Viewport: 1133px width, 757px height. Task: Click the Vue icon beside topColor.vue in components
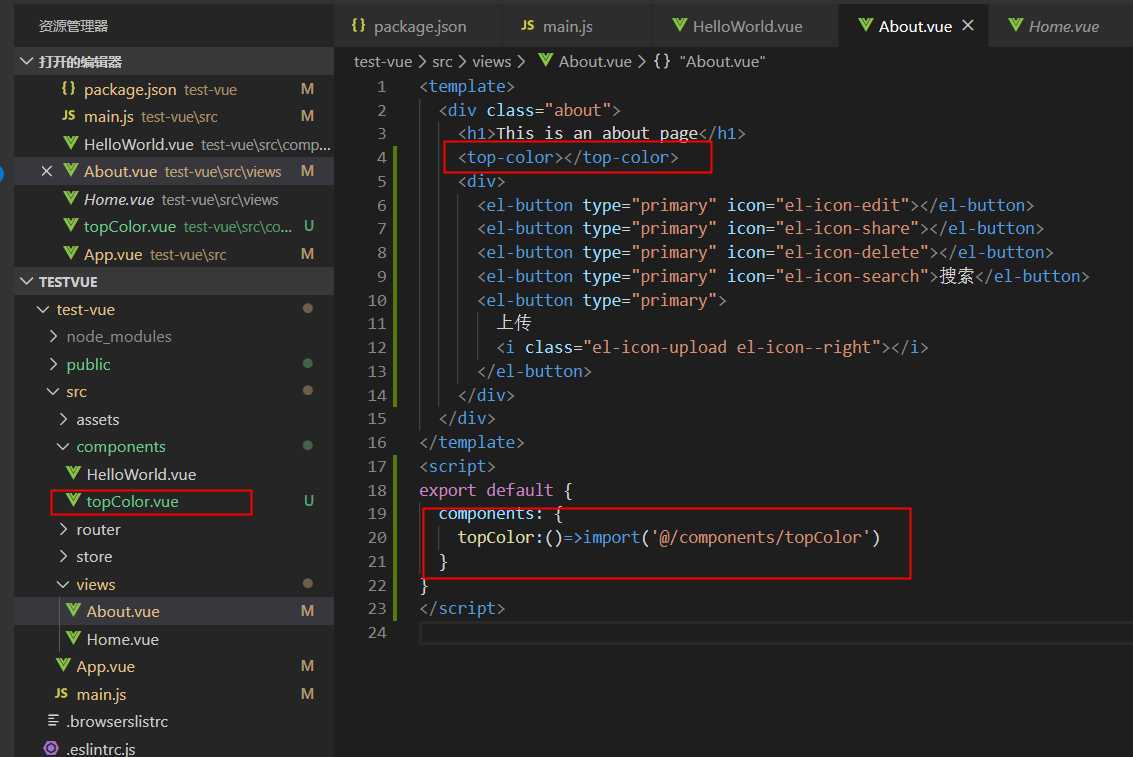coord(73,500)
